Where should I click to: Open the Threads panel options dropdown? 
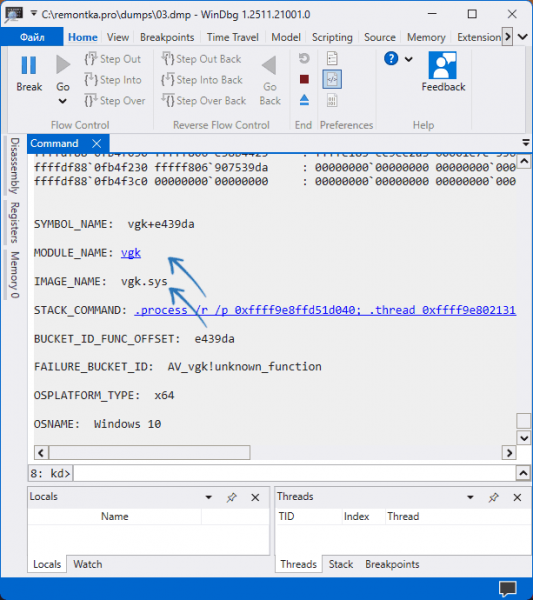tap(470, 497)
